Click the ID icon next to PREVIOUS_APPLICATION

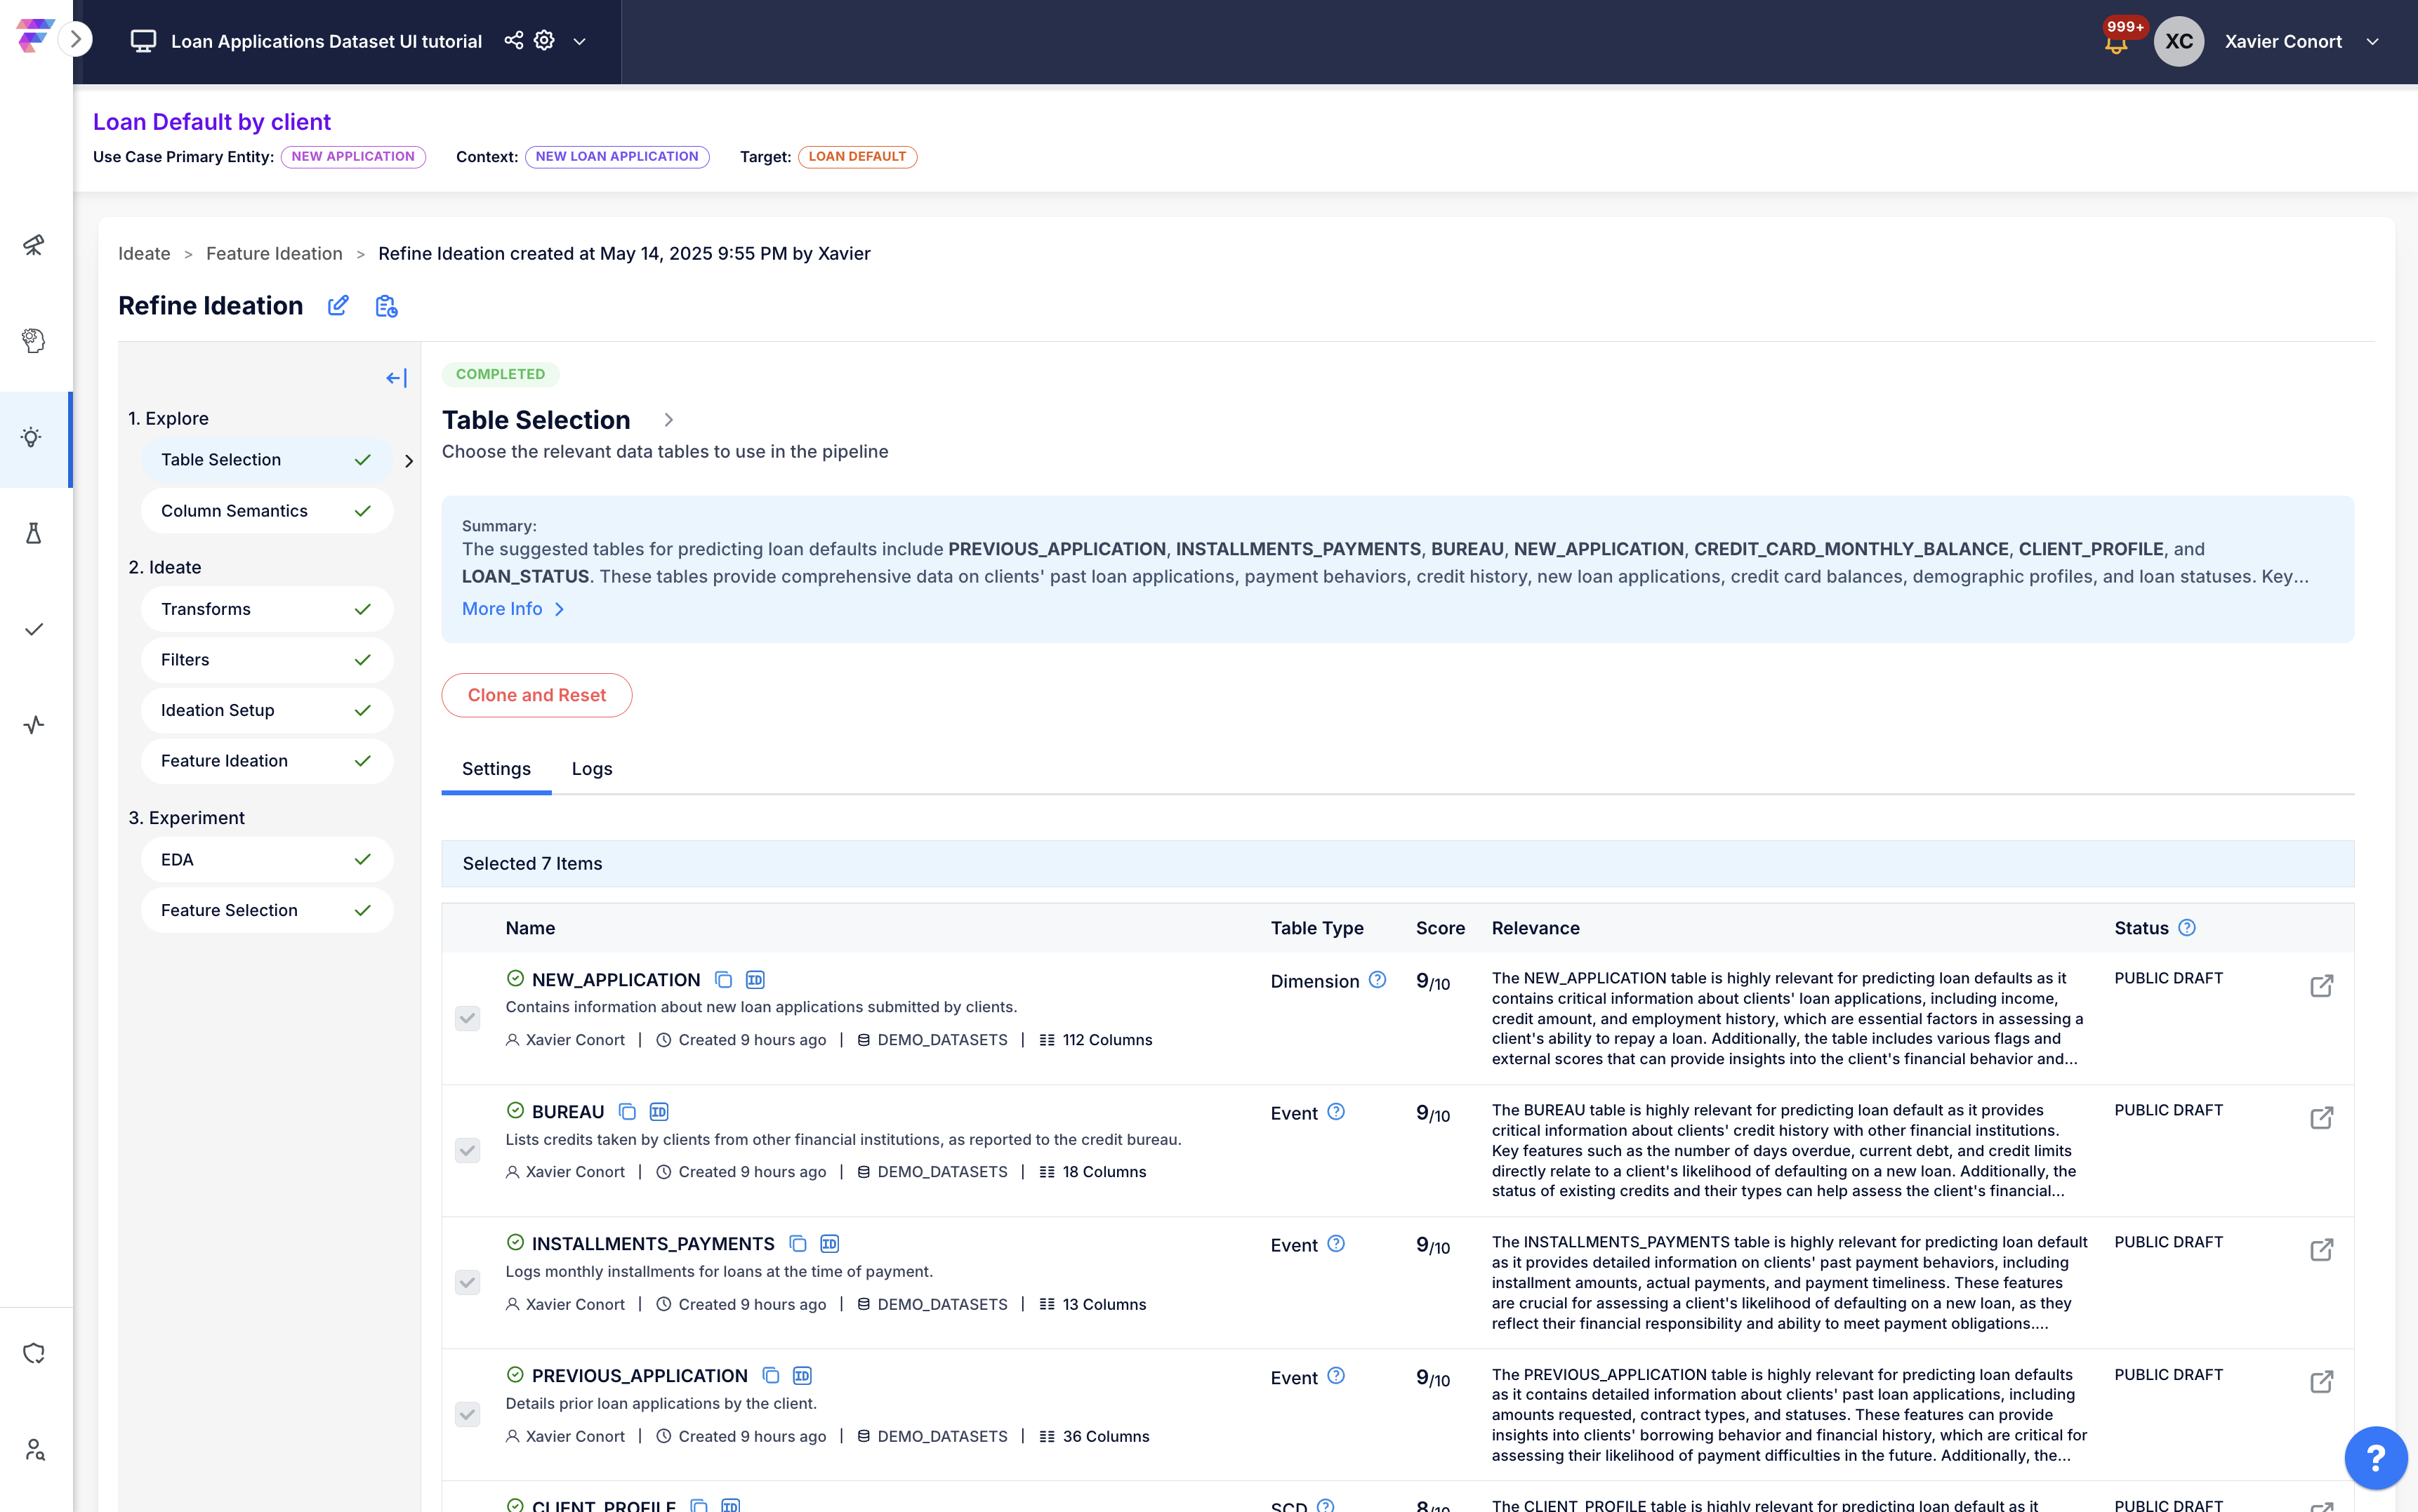pos(802,1376)
